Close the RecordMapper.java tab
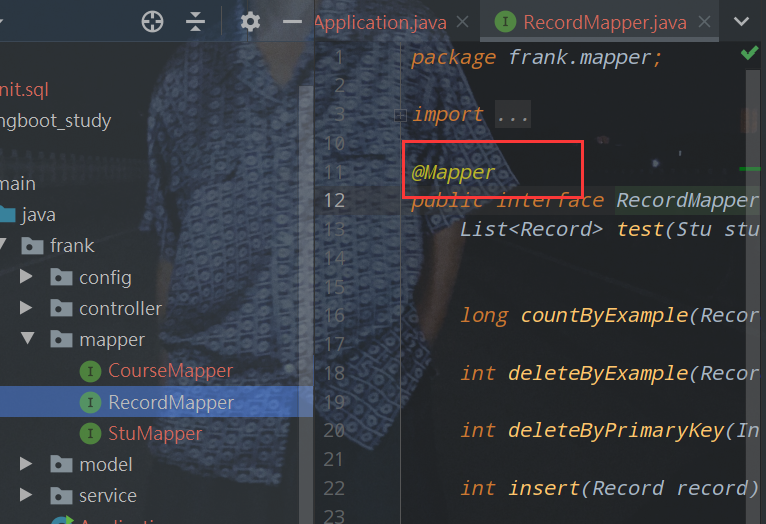 point(704,22)
